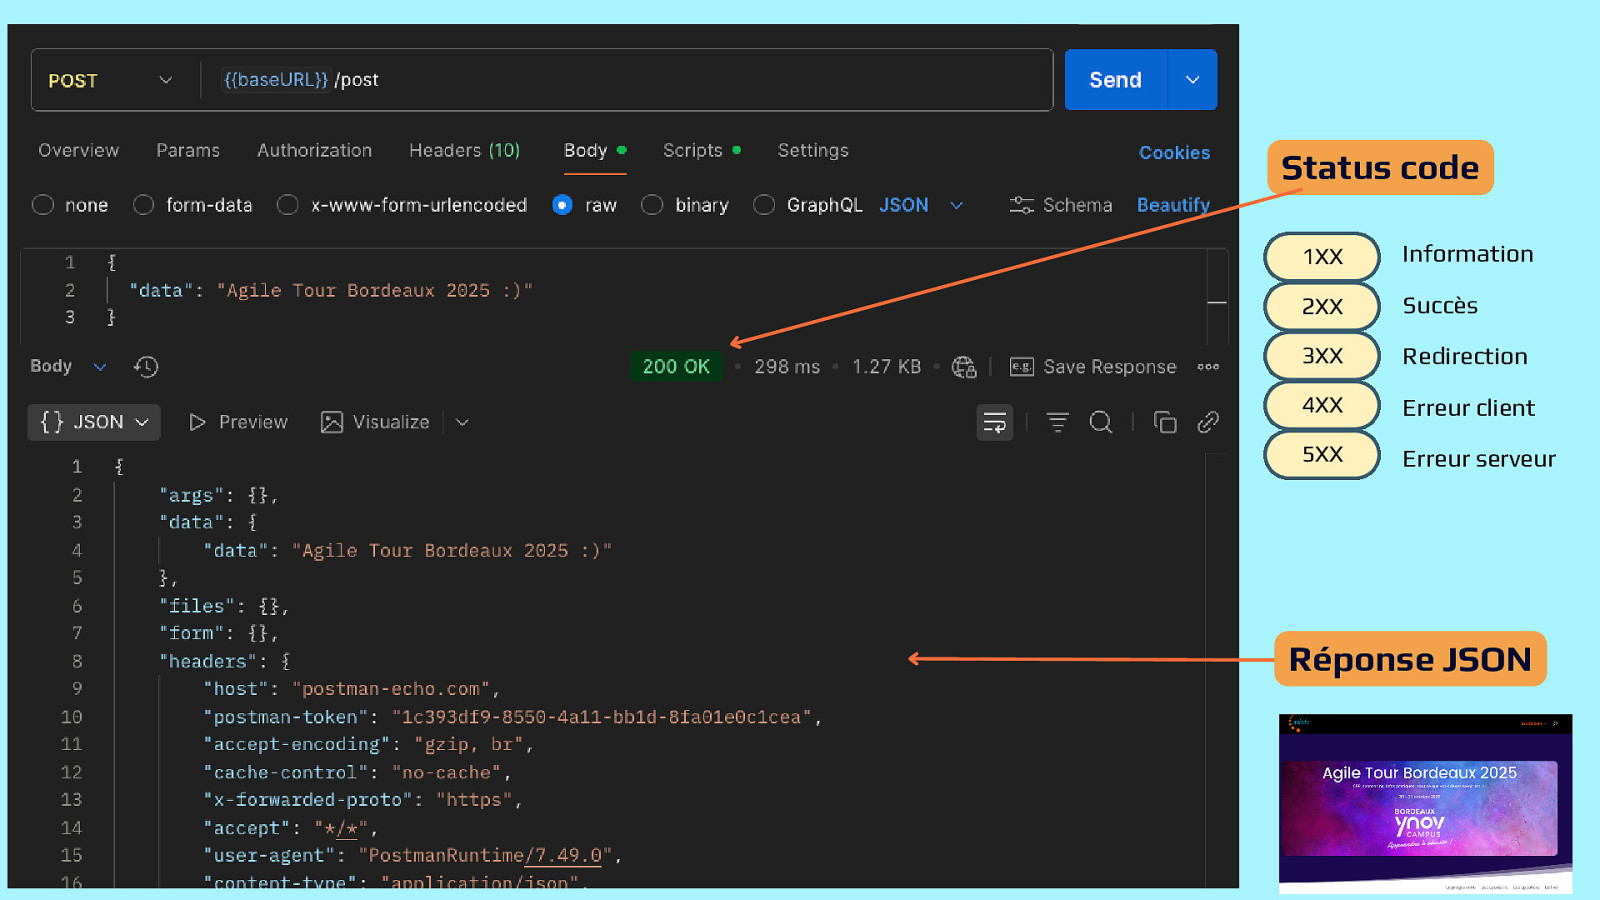1600x900 pixels.
Task: Open the network globe lock icon
Action: click(x=964, y=367)
